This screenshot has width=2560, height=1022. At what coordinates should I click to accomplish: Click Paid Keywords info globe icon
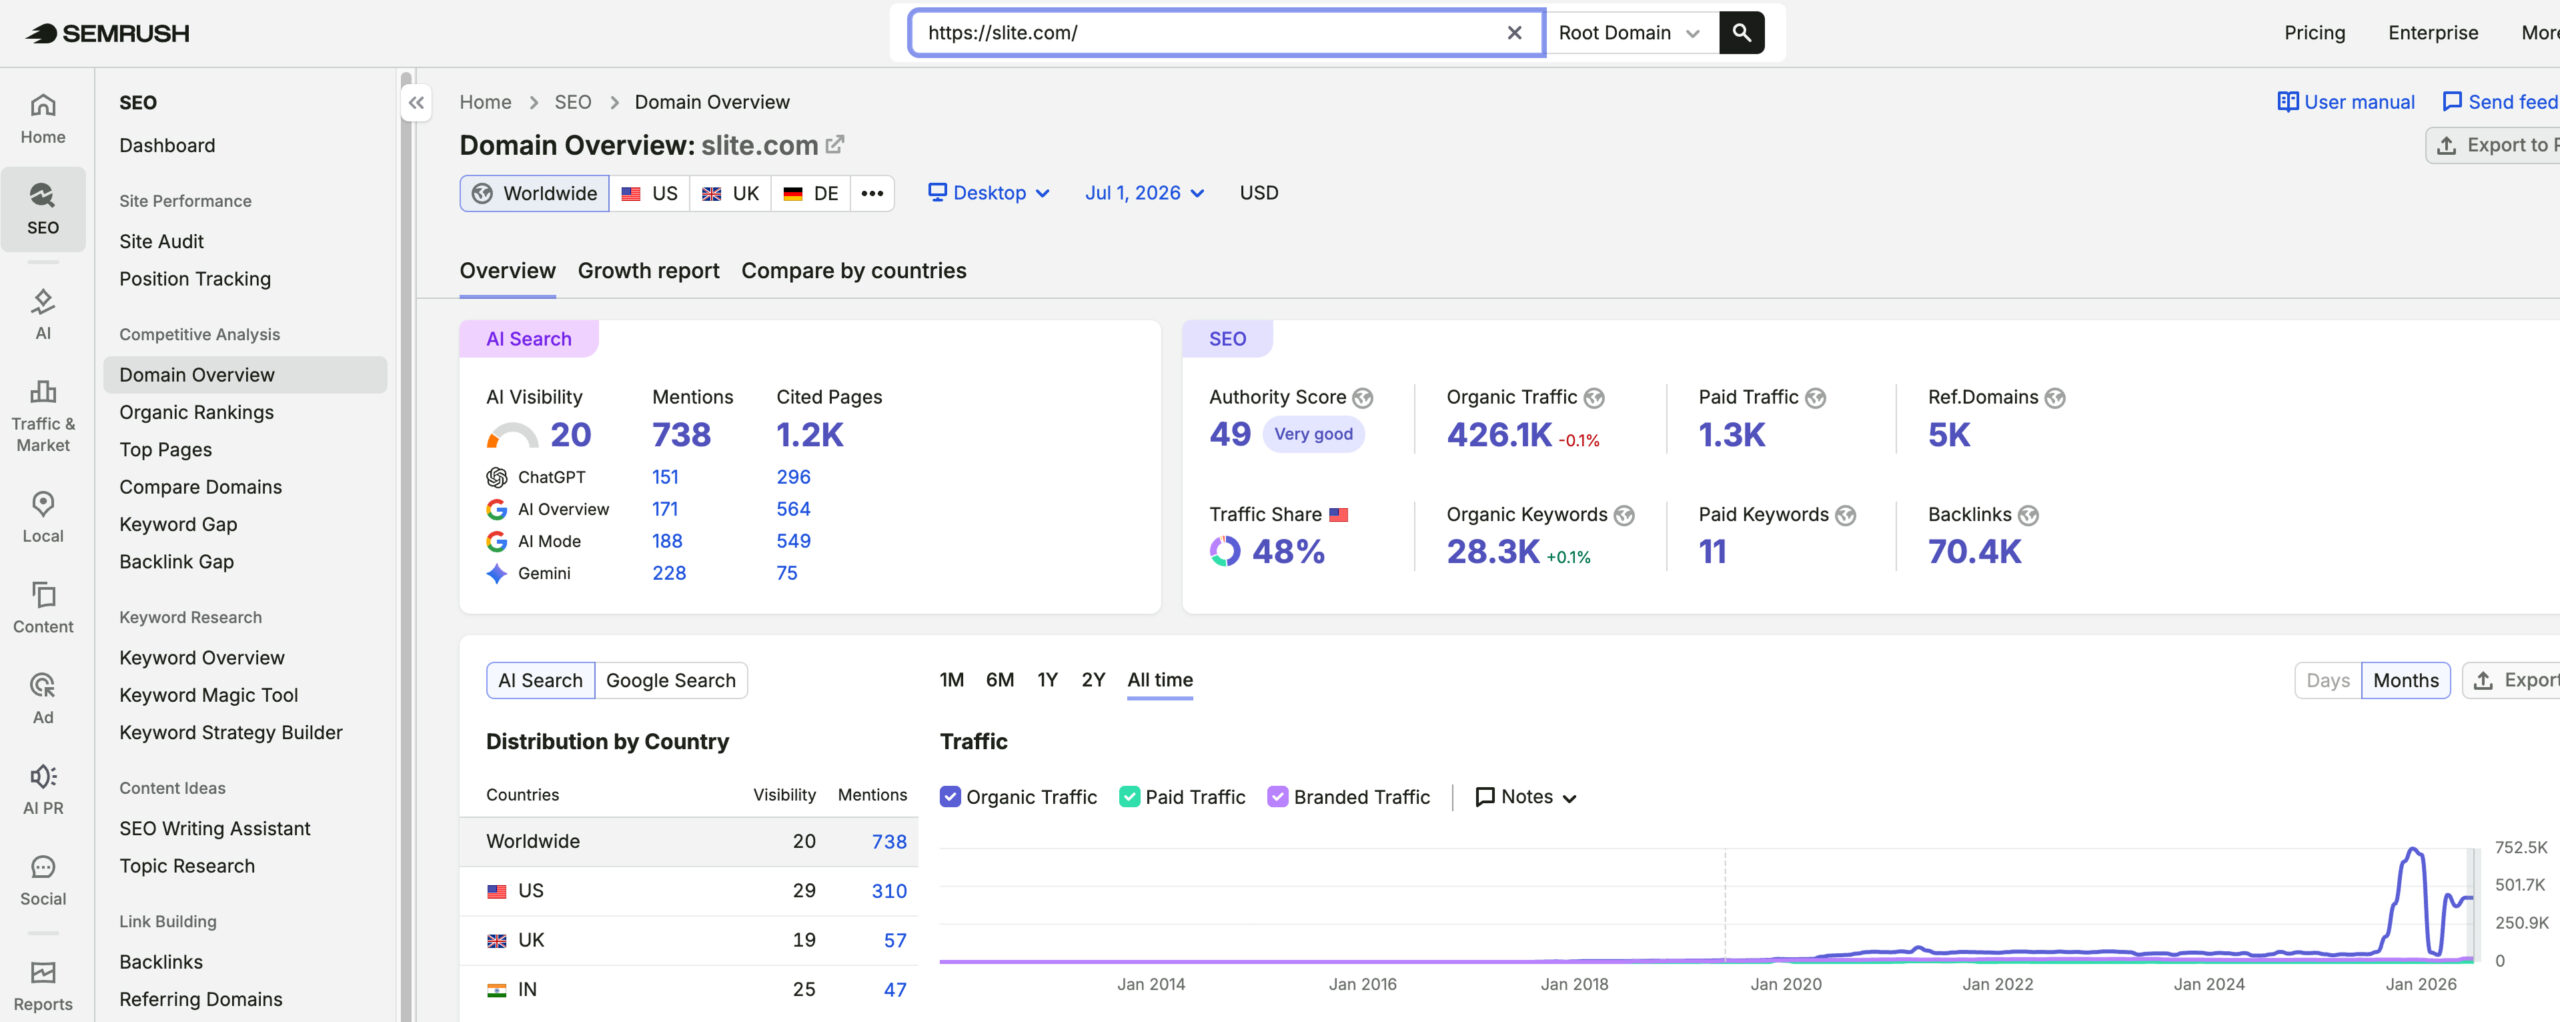click(1845, 515)
